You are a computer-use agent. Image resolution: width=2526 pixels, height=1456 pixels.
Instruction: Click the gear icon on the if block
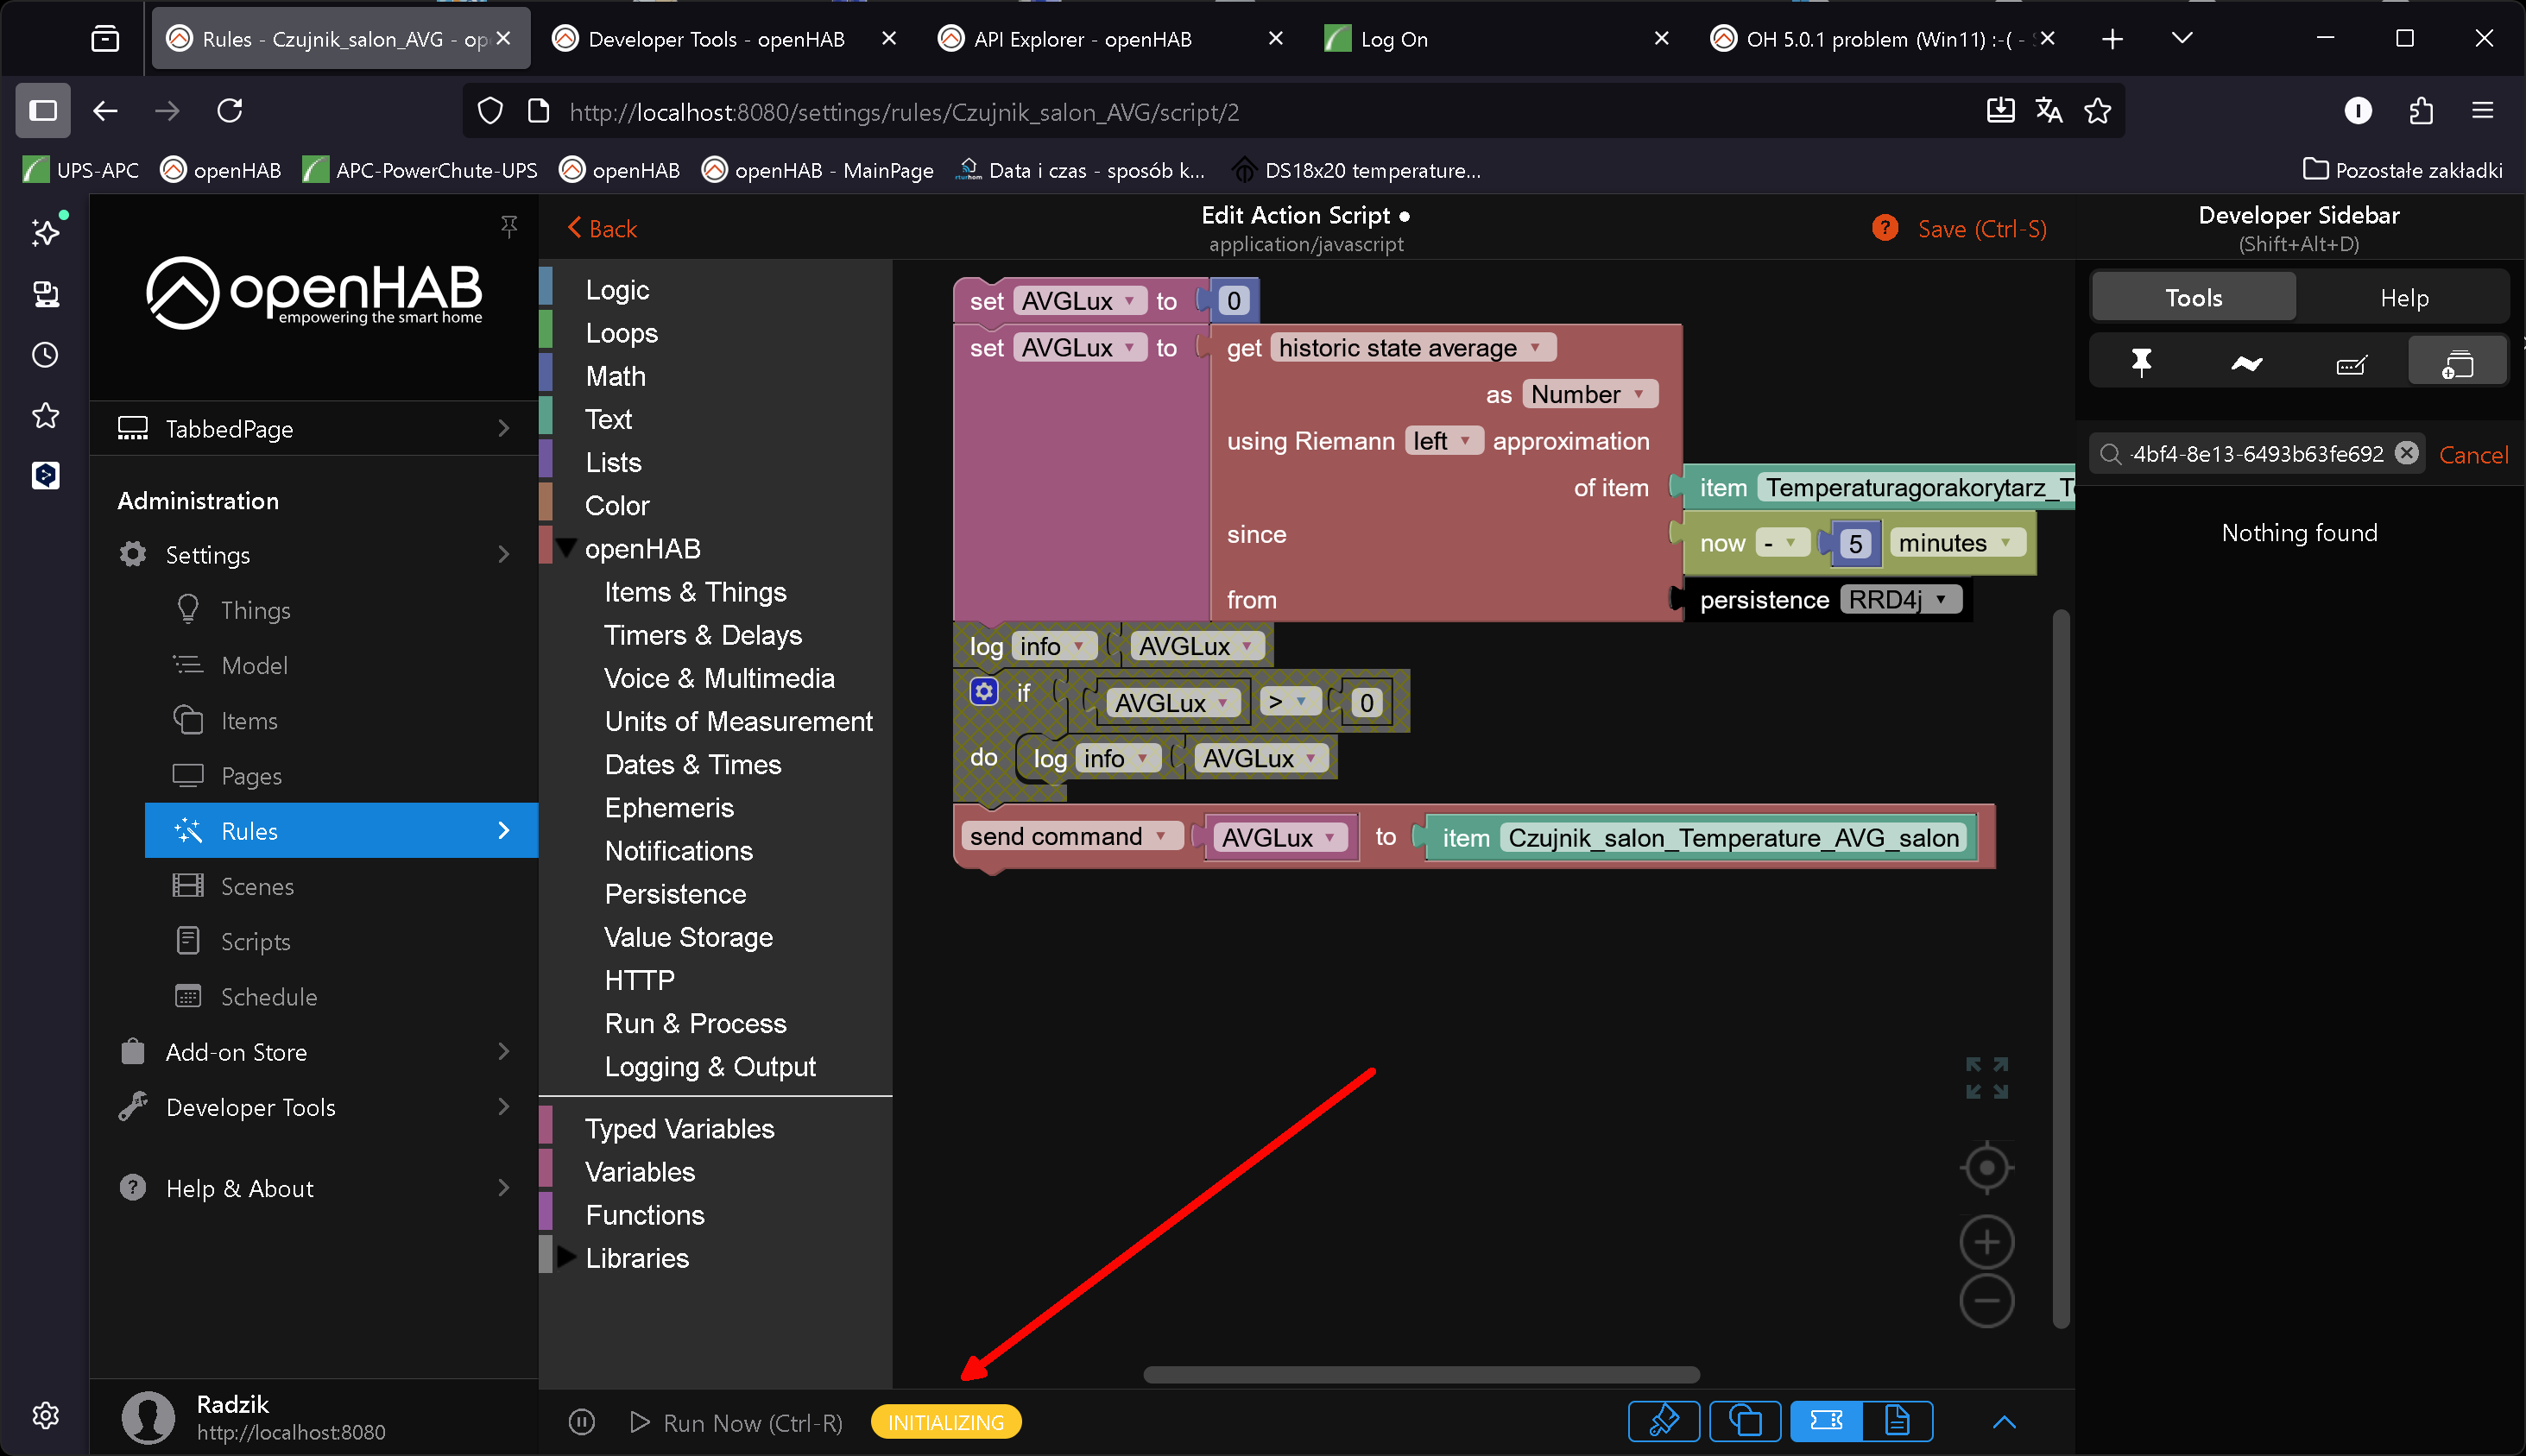(x=984, y=692)
